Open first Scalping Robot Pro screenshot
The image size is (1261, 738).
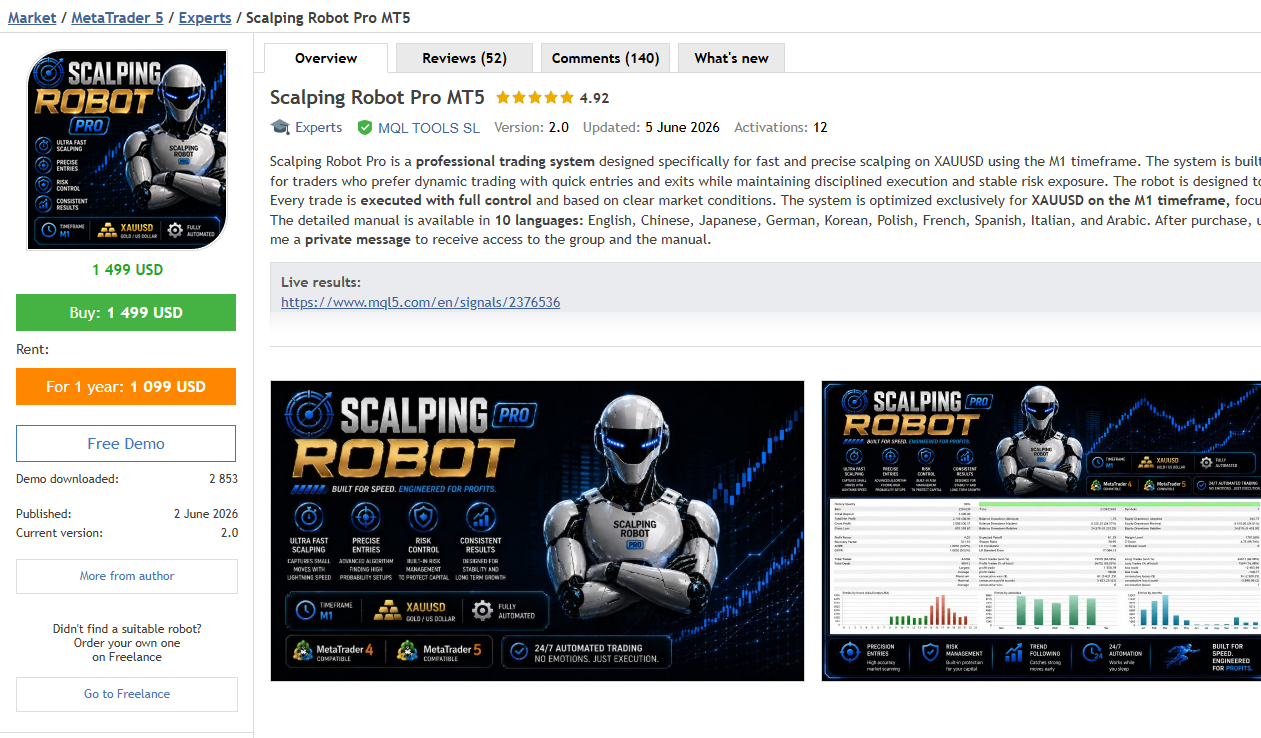[x=537, y=531]
